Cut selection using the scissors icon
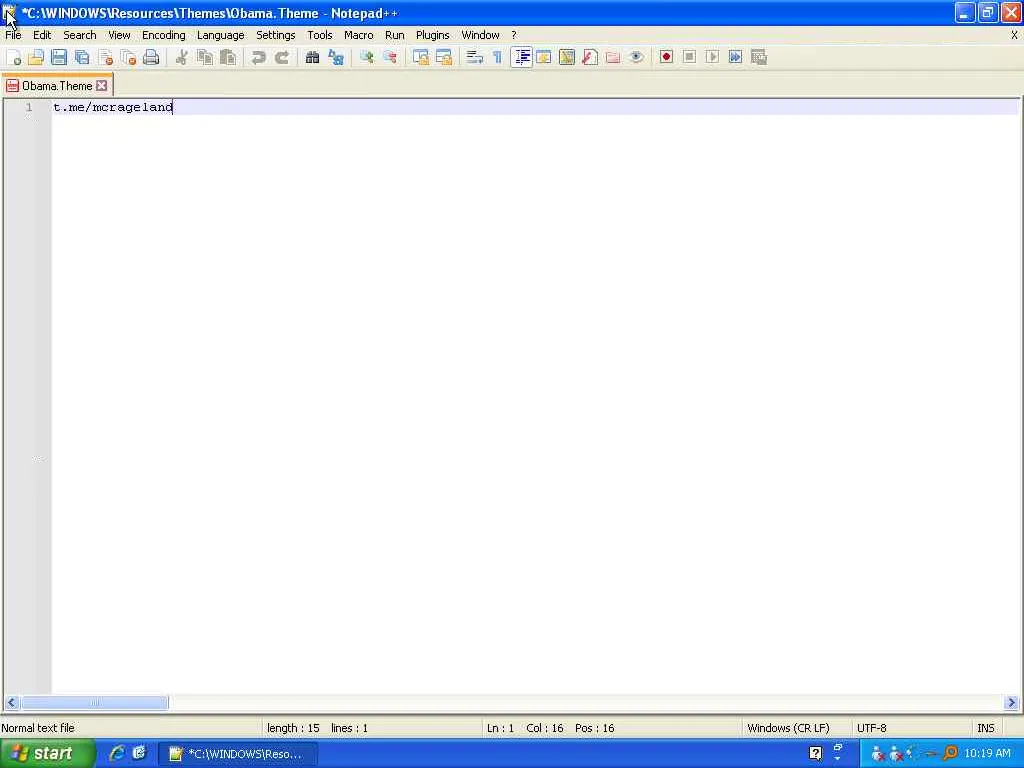This screenshot has width=1024, height=768. [x=182, y=57]
